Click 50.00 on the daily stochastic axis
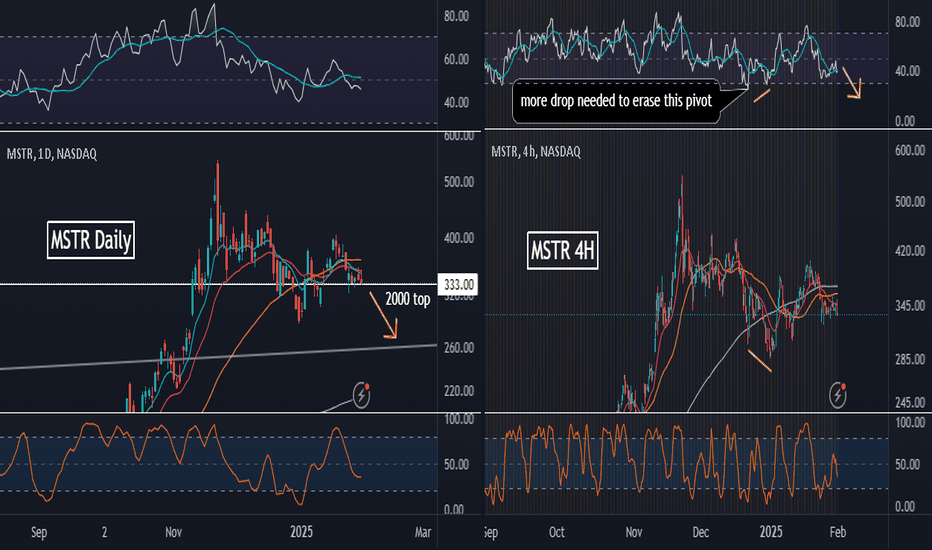This screenshot has height=550, width=932. (456, 464)
